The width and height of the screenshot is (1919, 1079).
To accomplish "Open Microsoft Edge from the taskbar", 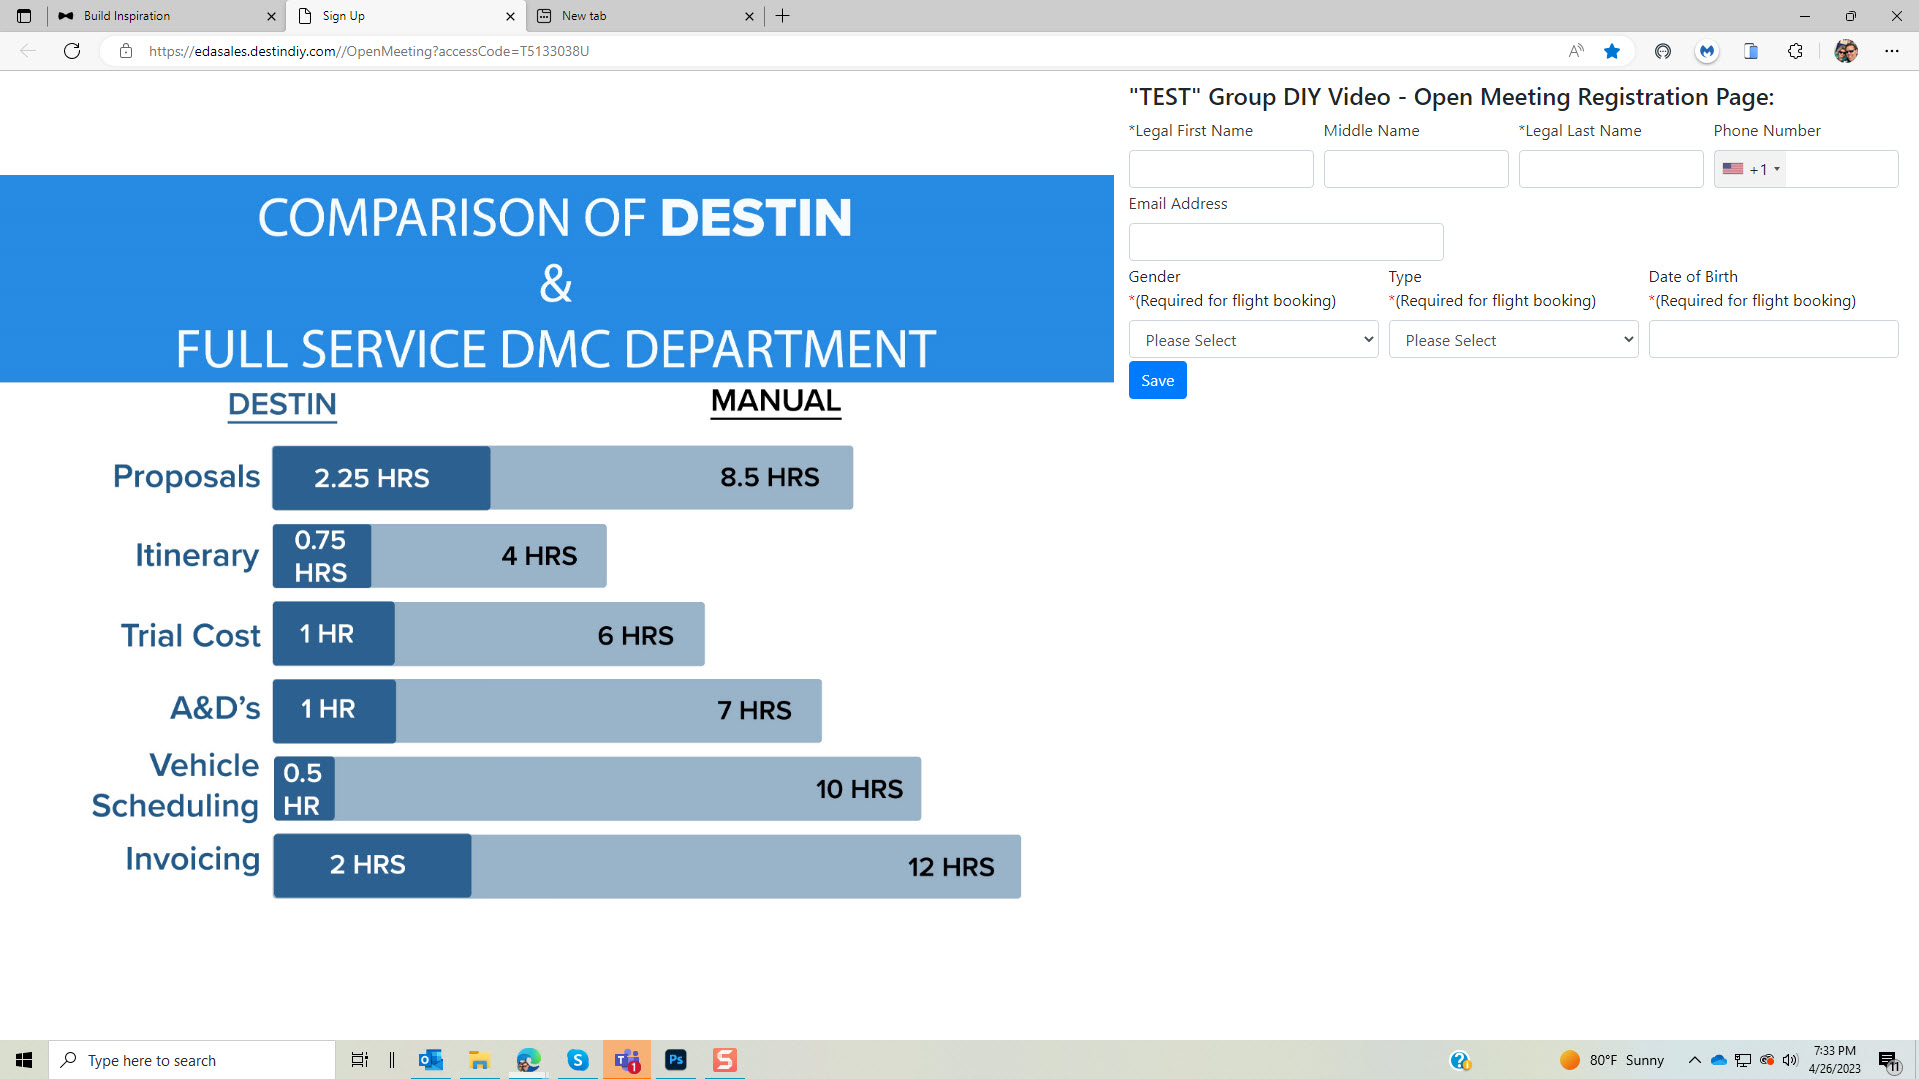I will pos(528,1060).
